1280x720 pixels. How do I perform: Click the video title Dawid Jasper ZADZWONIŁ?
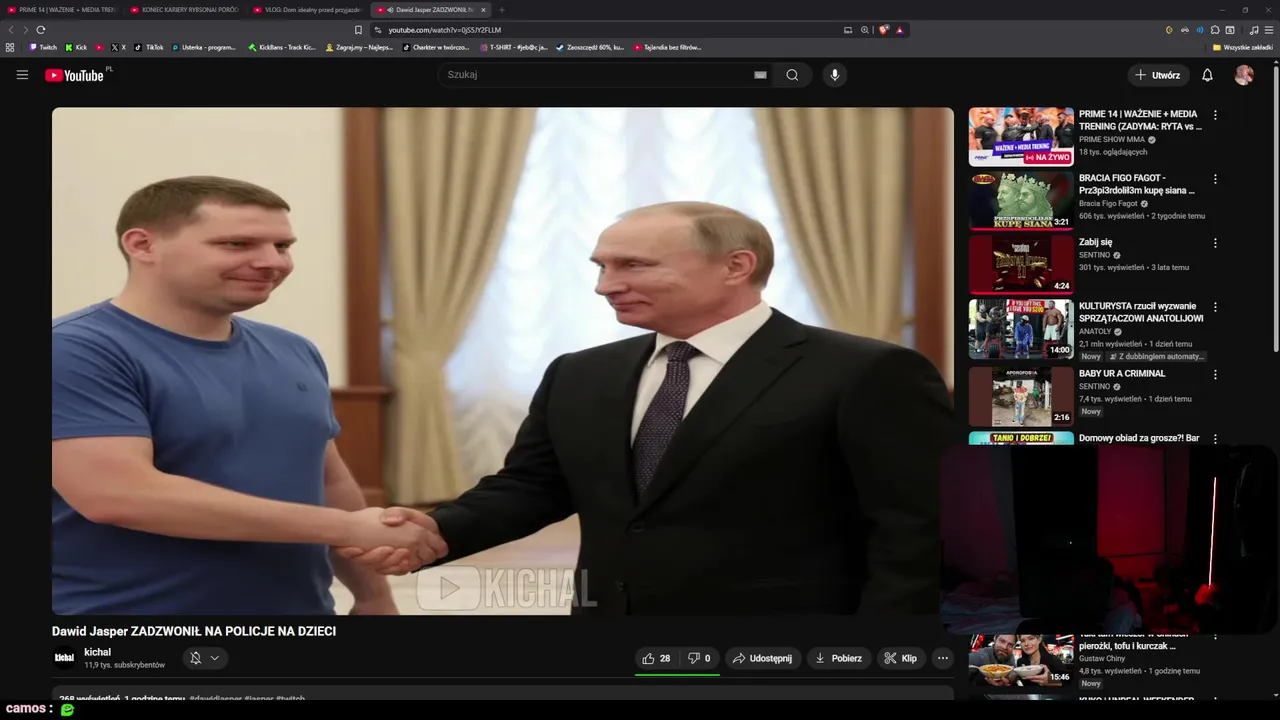(x=194, y=631)
